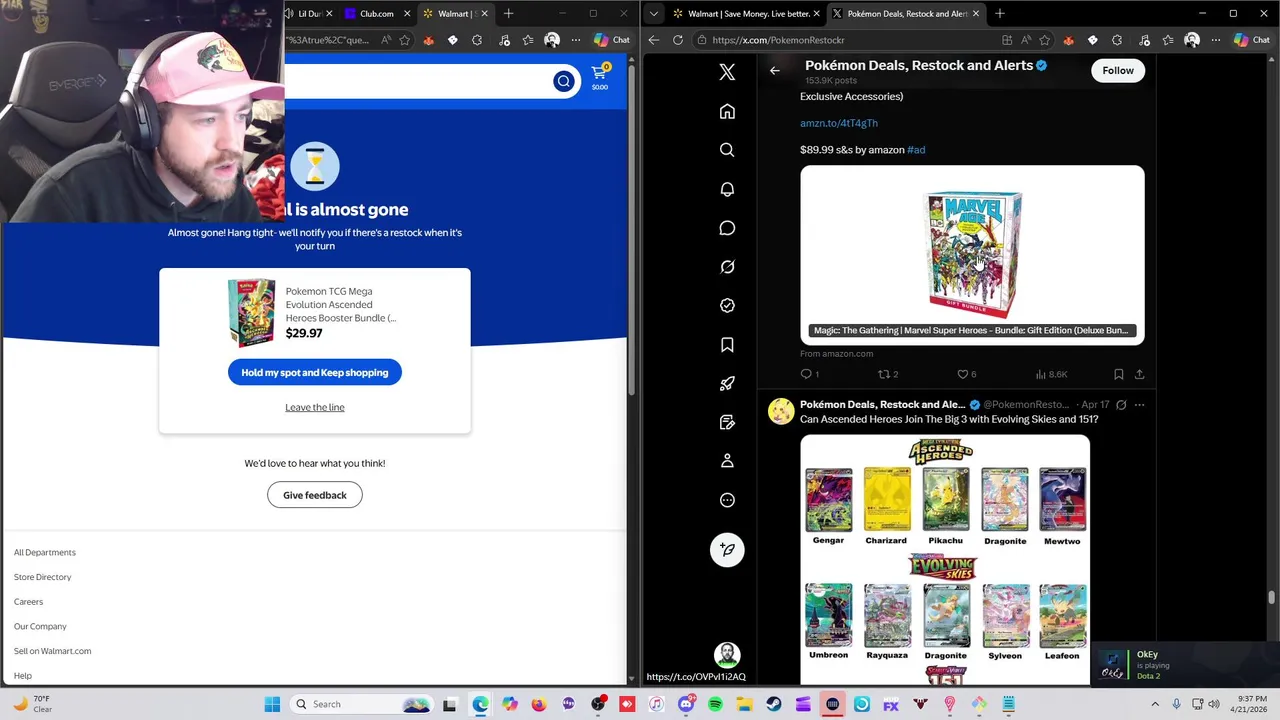The height and width of the screenshot is (720, 1280).
Task: Open Steam from taskbar
Action: [x=774, y=704]
